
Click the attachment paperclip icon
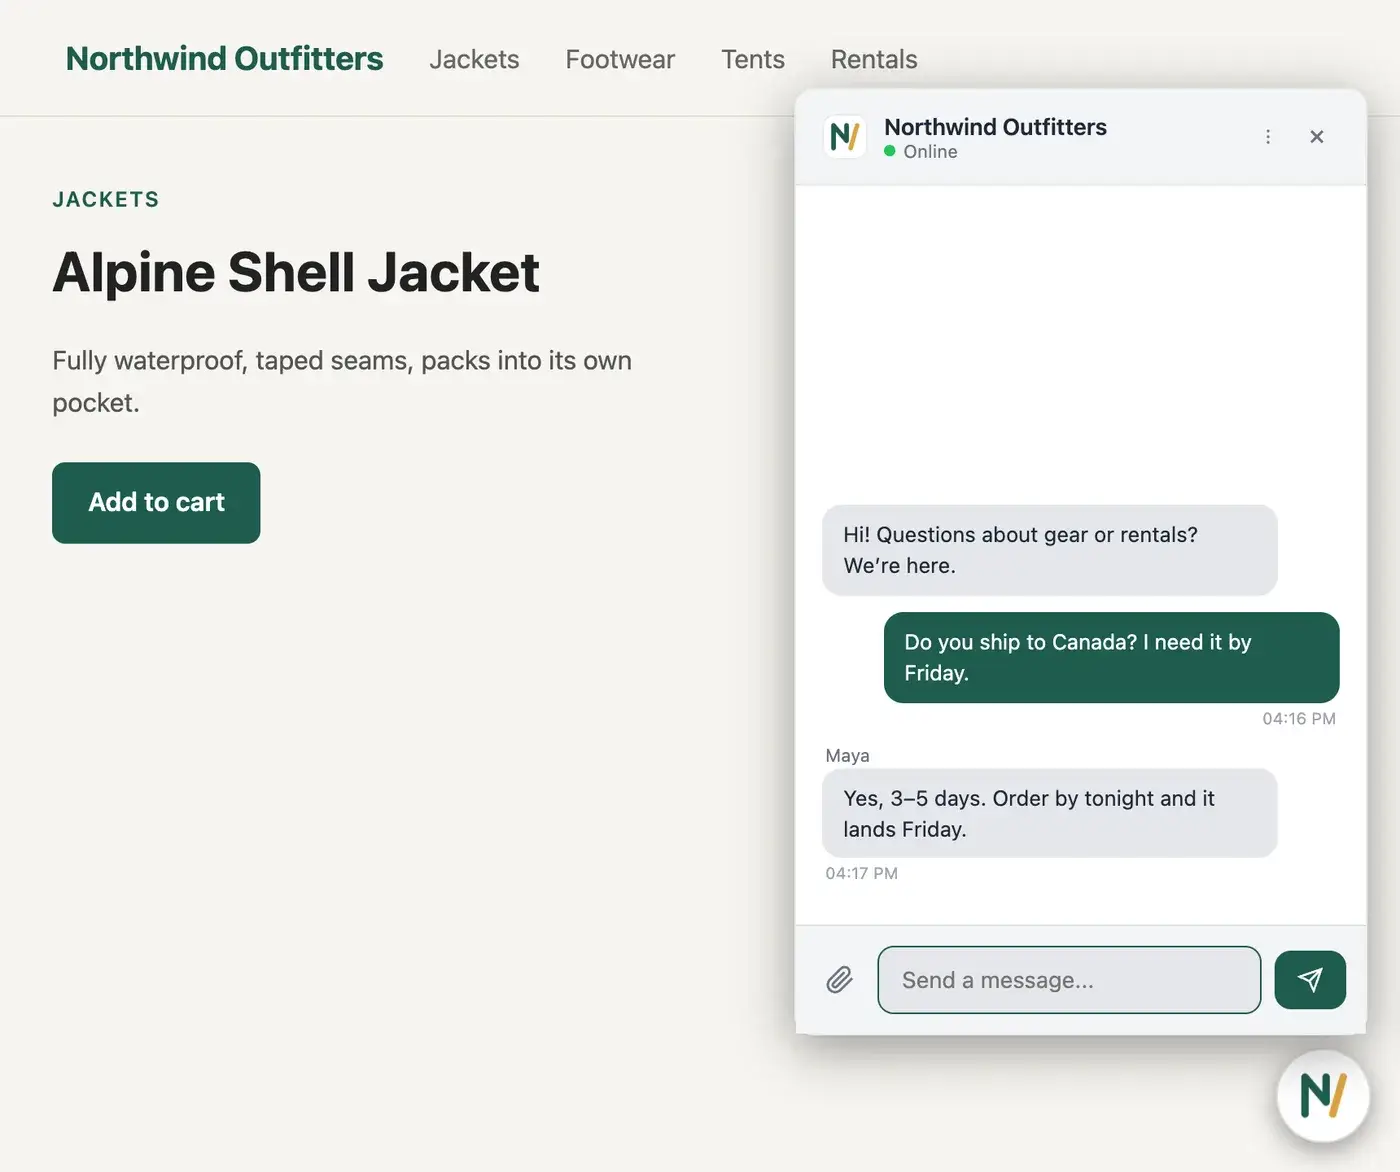click(x=839, y=980)
